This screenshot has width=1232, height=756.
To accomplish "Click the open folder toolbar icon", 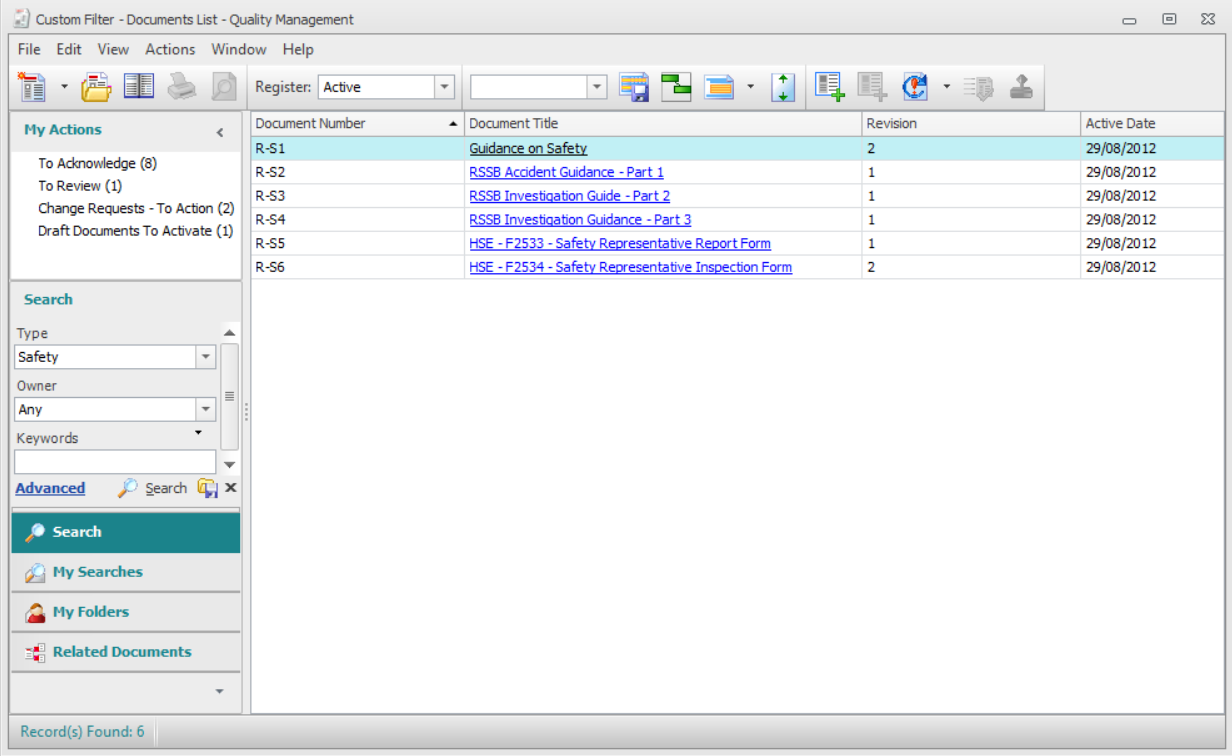I will click(x=95, y=86).
